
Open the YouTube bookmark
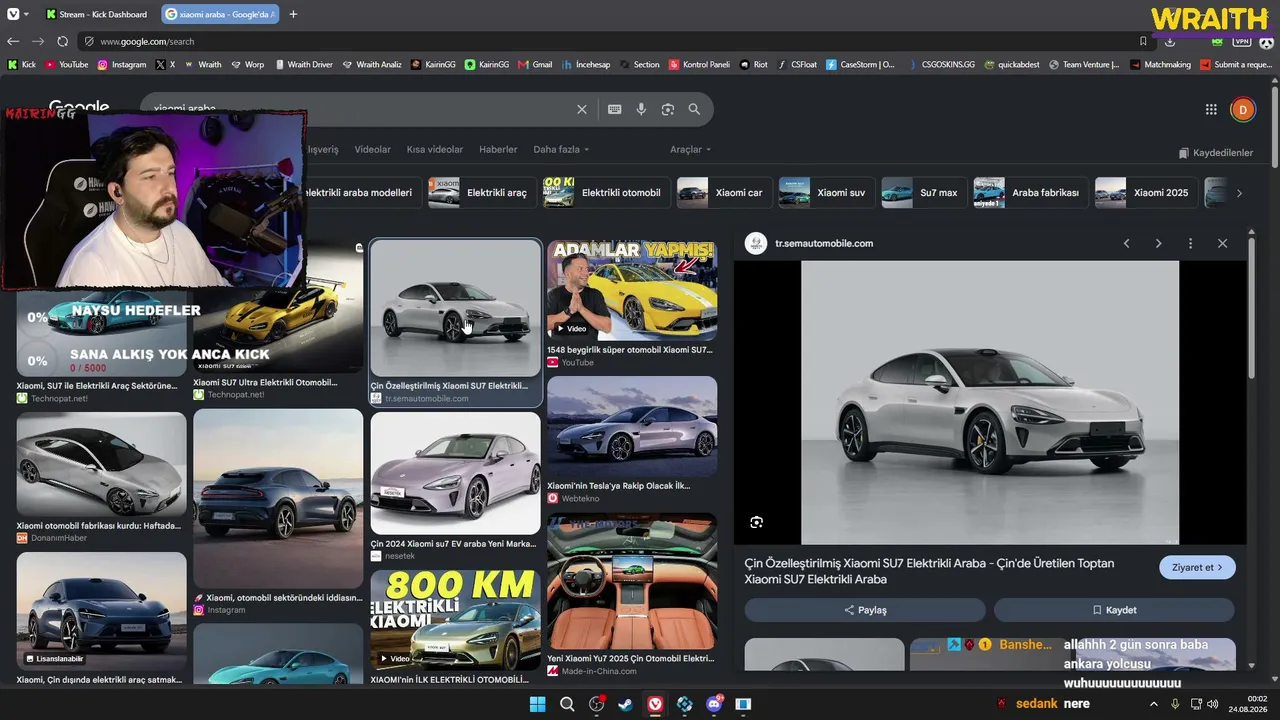67,64
